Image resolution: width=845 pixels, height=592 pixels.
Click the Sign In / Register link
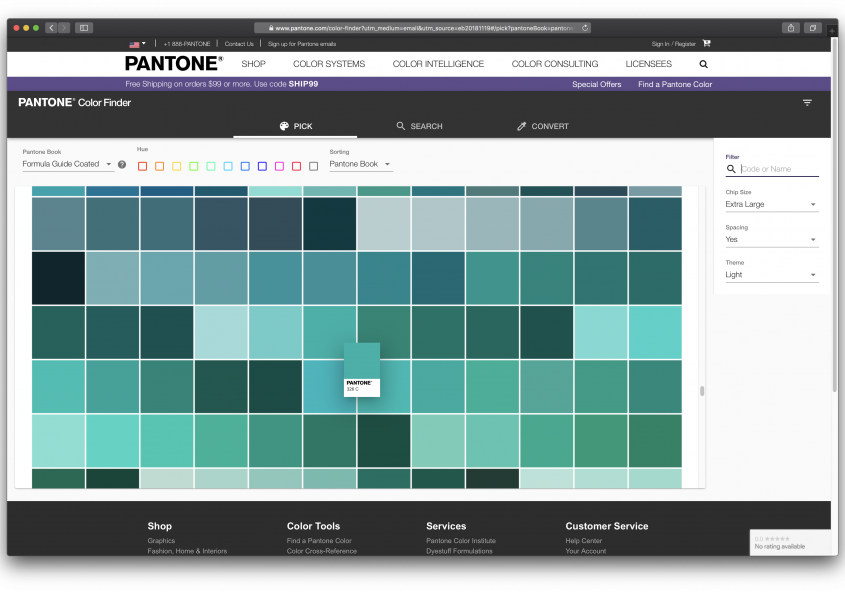pos(673,44)
